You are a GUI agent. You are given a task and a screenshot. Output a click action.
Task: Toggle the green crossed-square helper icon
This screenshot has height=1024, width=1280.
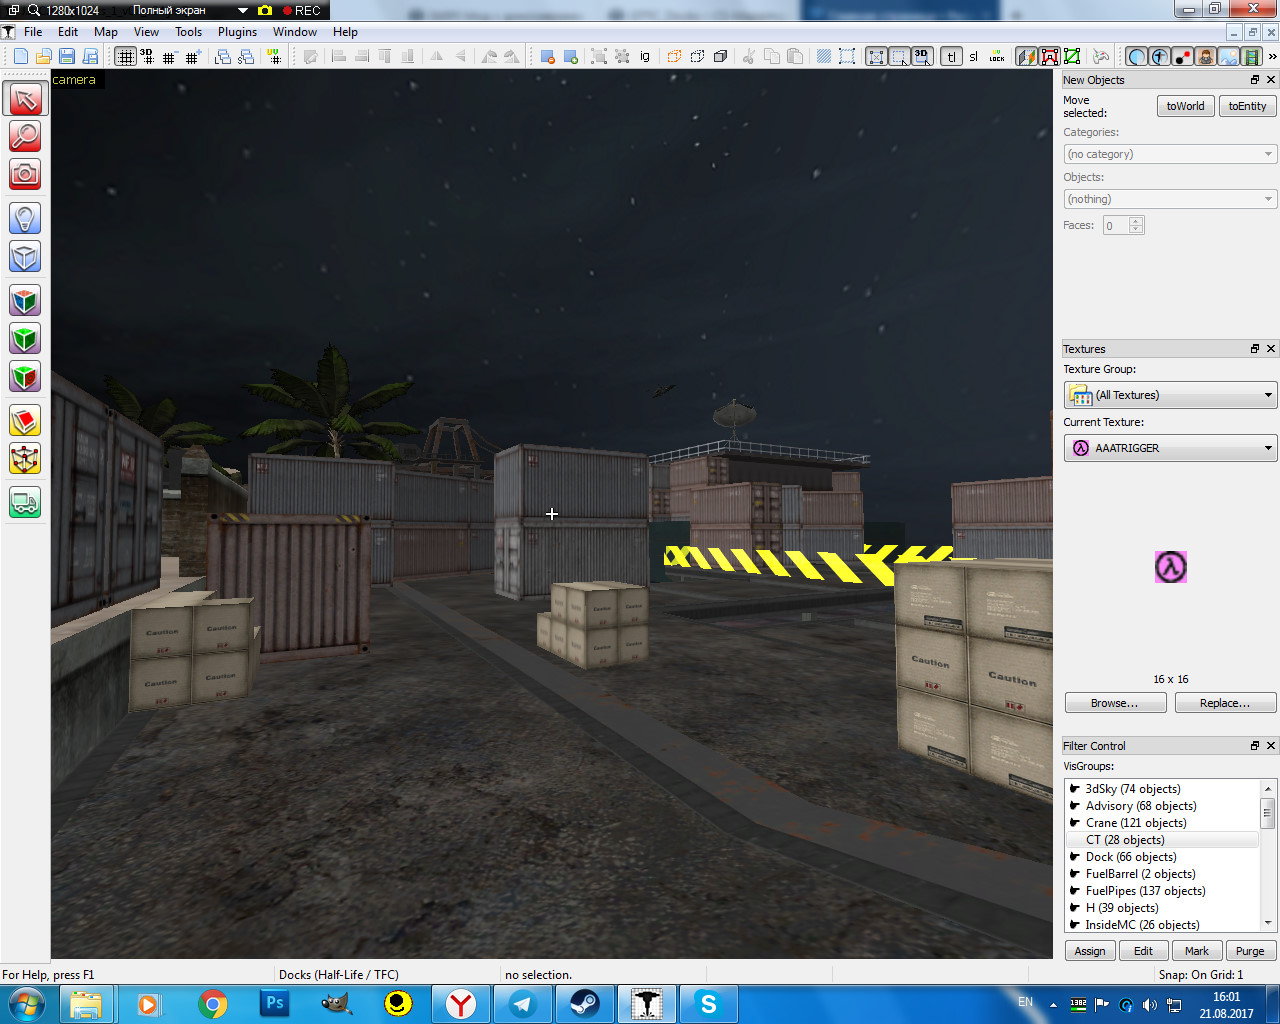pyautogui.click(x=1072, y=56)
